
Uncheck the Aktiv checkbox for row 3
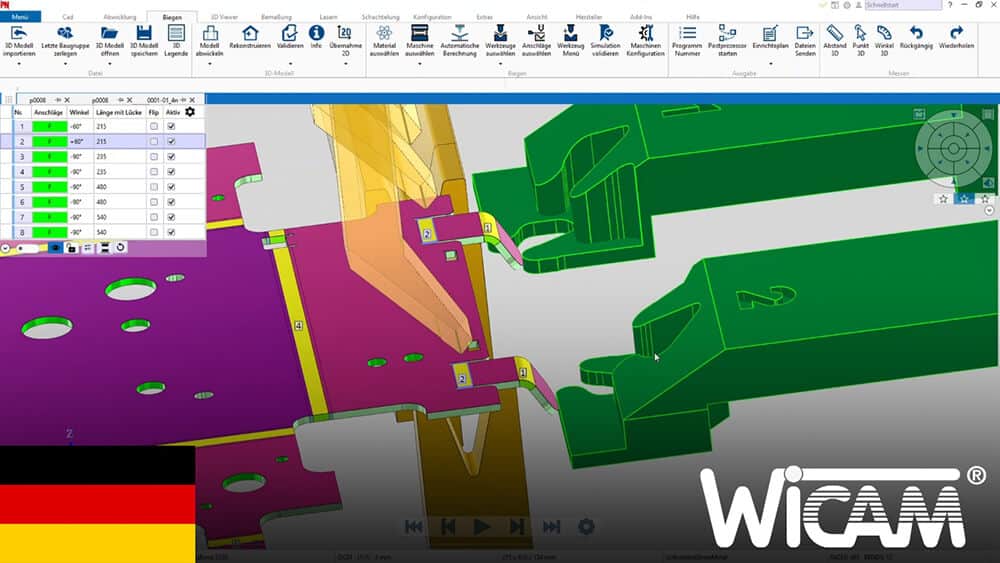click(x=172, y=157)
